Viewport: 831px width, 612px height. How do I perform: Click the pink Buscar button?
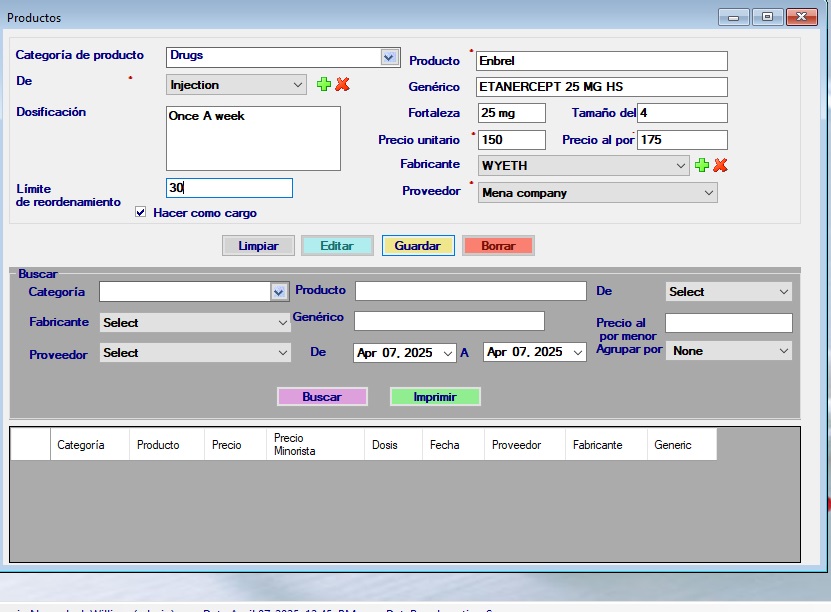(x=322, y=397)
